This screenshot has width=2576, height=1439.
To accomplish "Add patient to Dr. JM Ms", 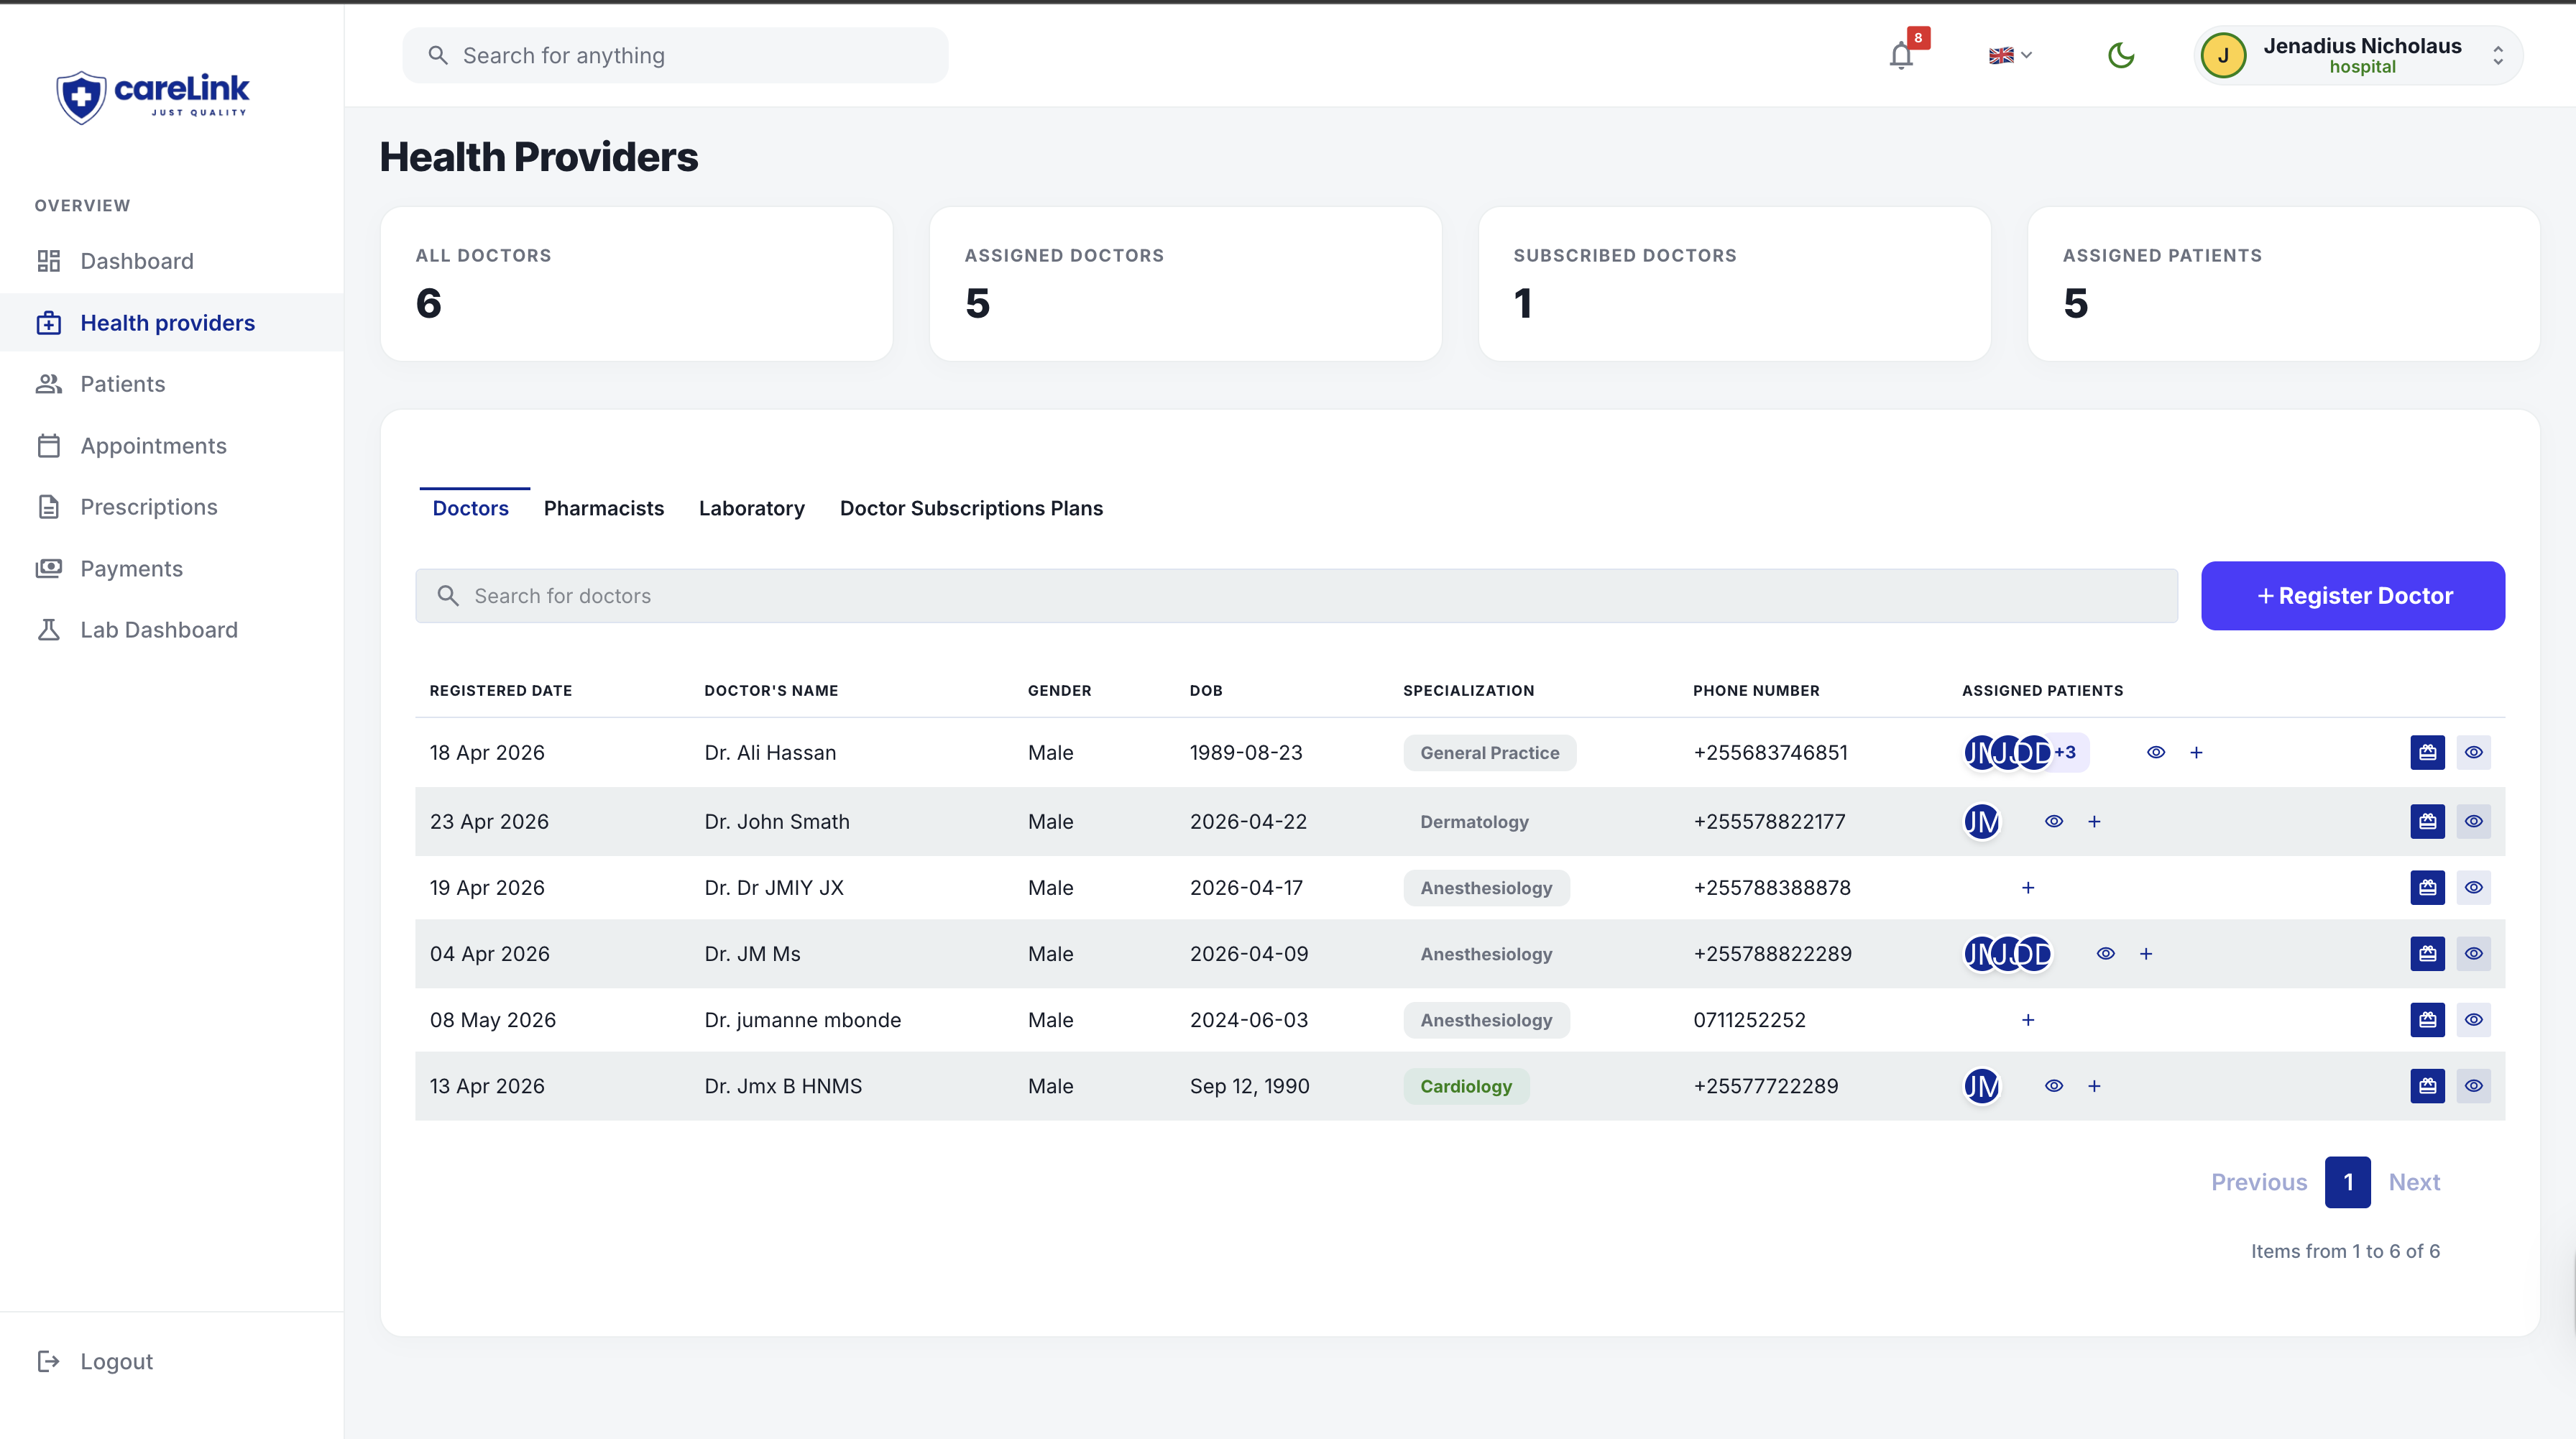I will pyautogui.click(x=2146, y=953).
